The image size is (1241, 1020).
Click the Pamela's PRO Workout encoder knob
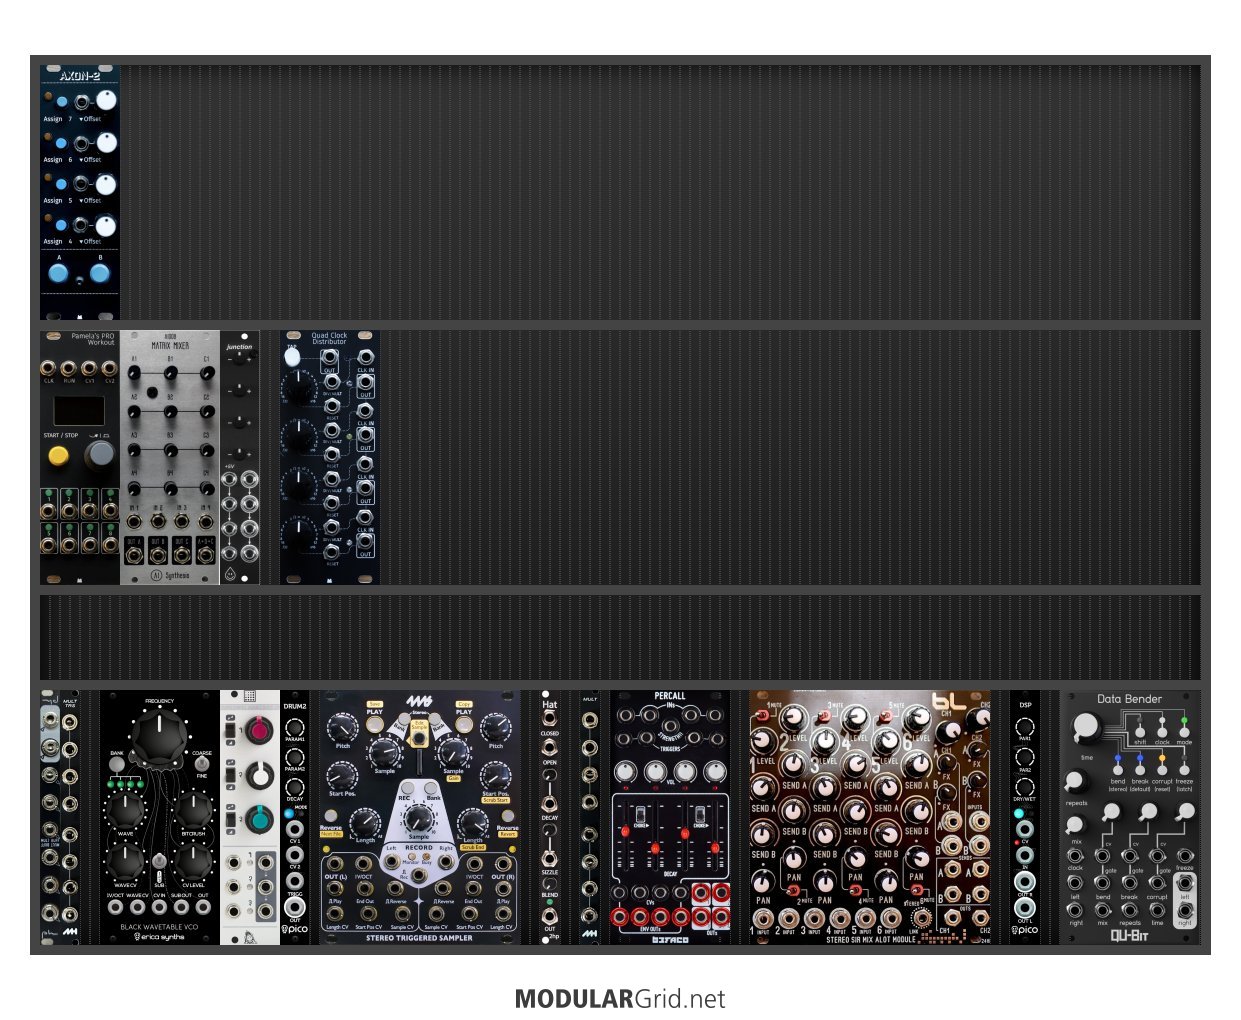(x=99, y=455)
